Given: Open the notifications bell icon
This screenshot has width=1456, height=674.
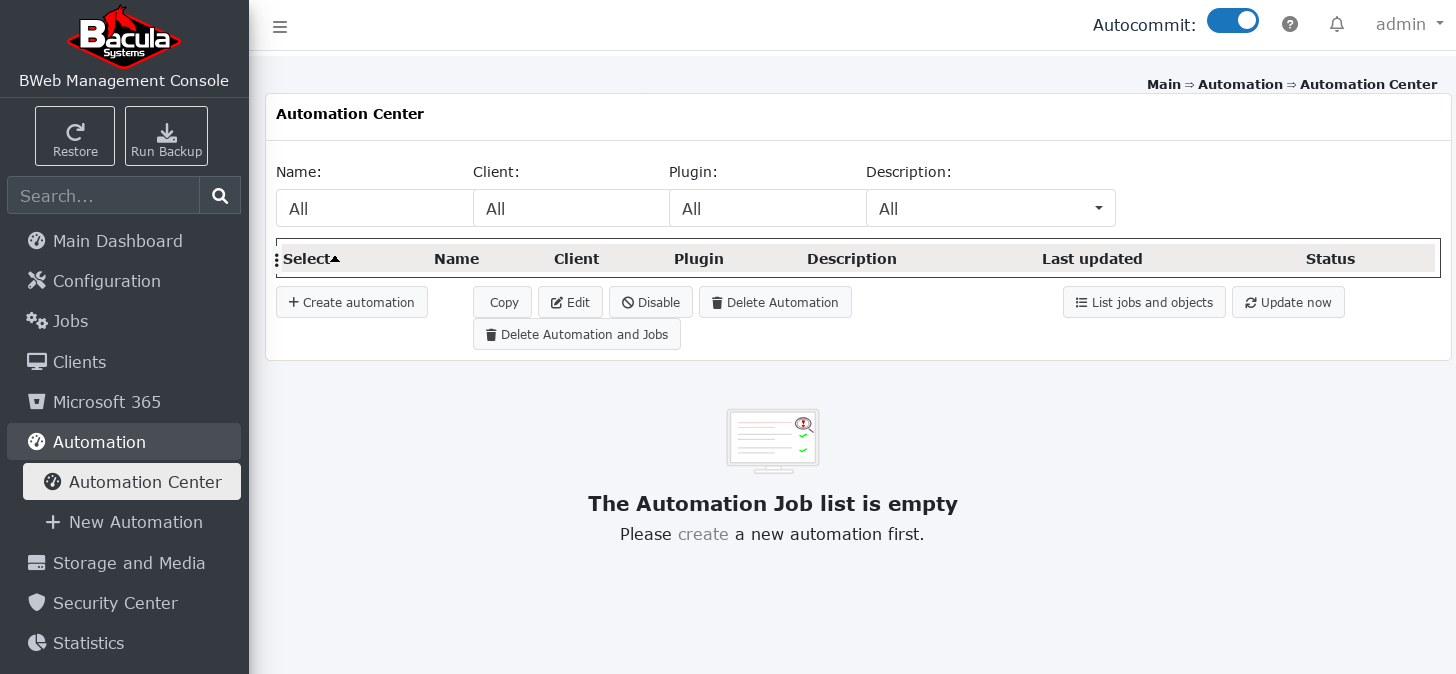Looking at the screenshot, I should tap(1337, 24).
